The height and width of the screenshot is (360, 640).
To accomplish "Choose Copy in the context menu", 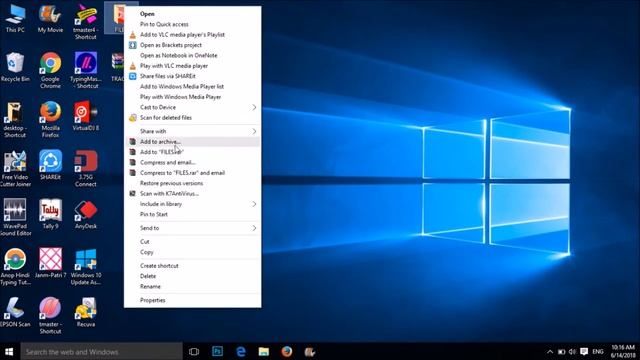I will [193, 252].
